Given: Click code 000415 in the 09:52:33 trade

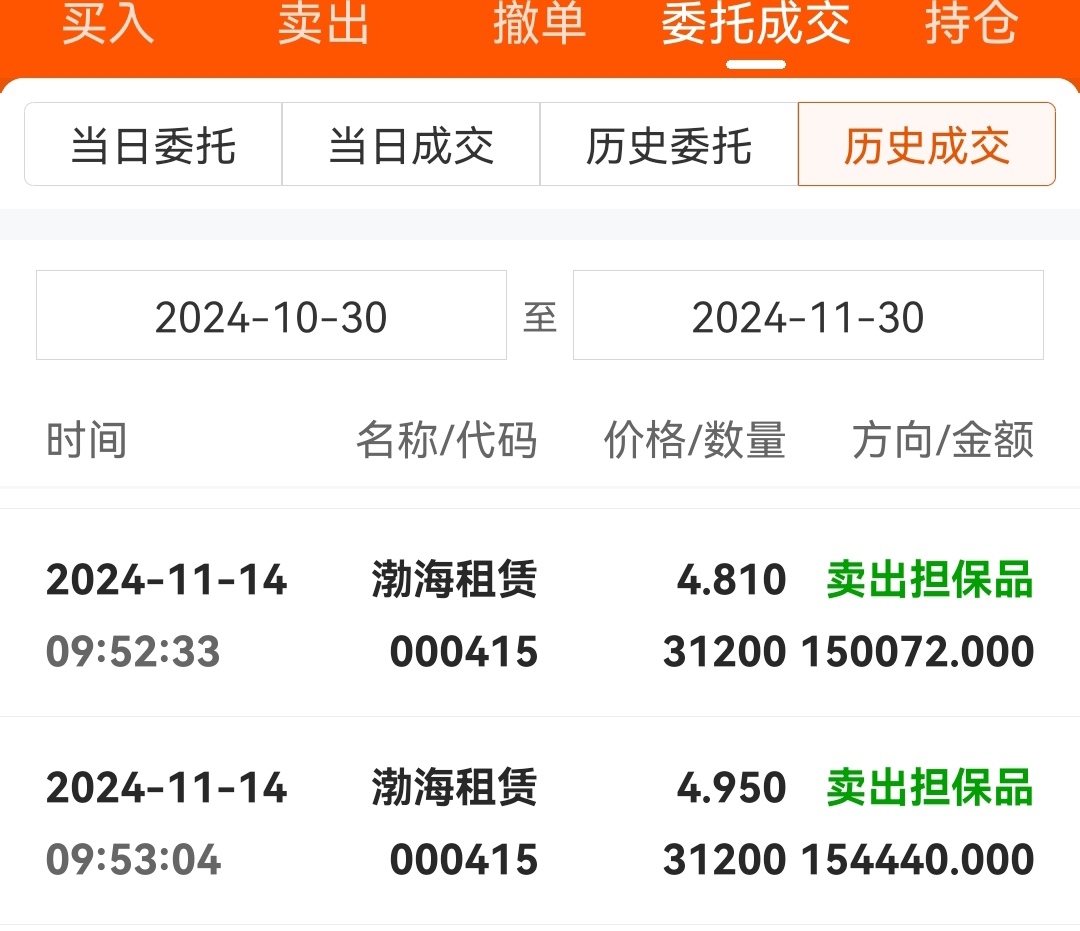Looking at the screenshot, I should point(464,651).
